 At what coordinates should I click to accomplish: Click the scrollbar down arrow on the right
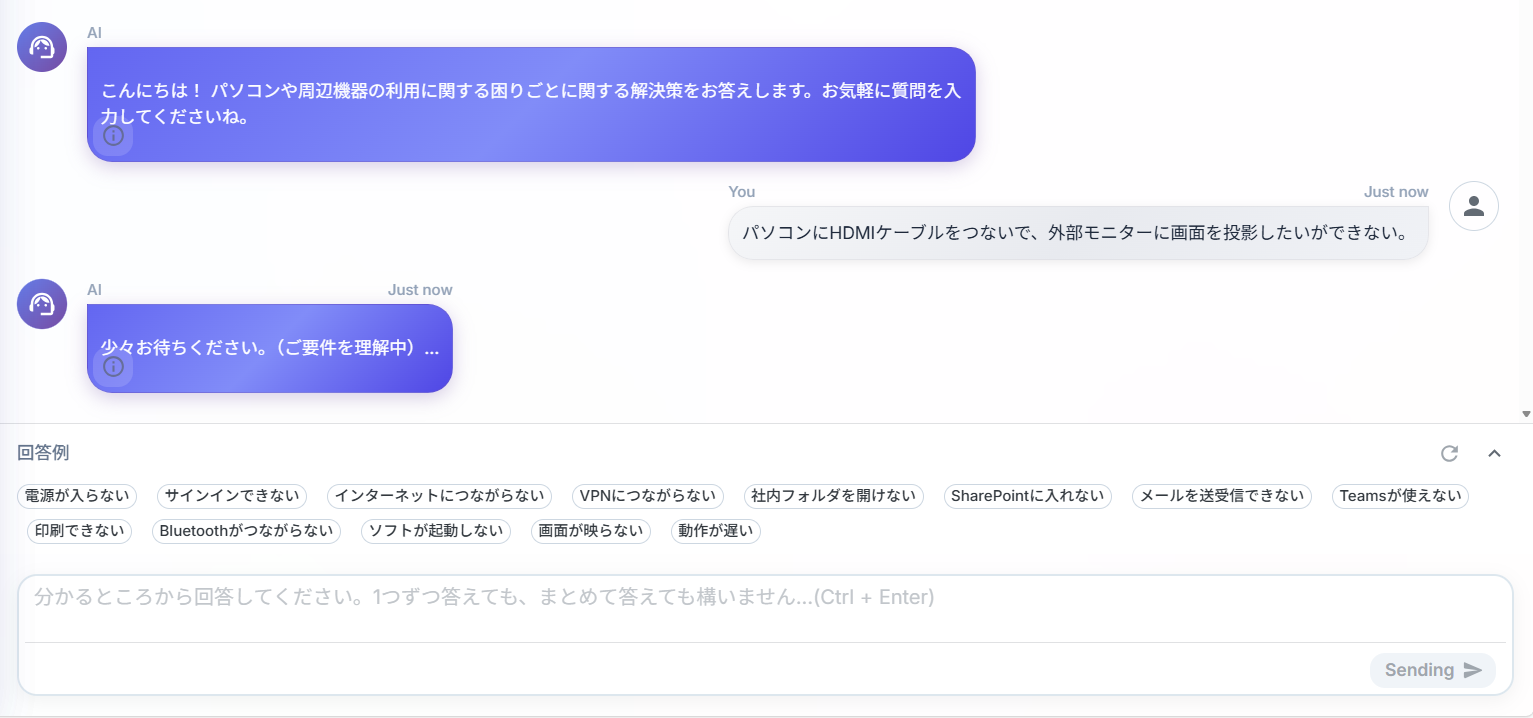tap(1524, 413)
